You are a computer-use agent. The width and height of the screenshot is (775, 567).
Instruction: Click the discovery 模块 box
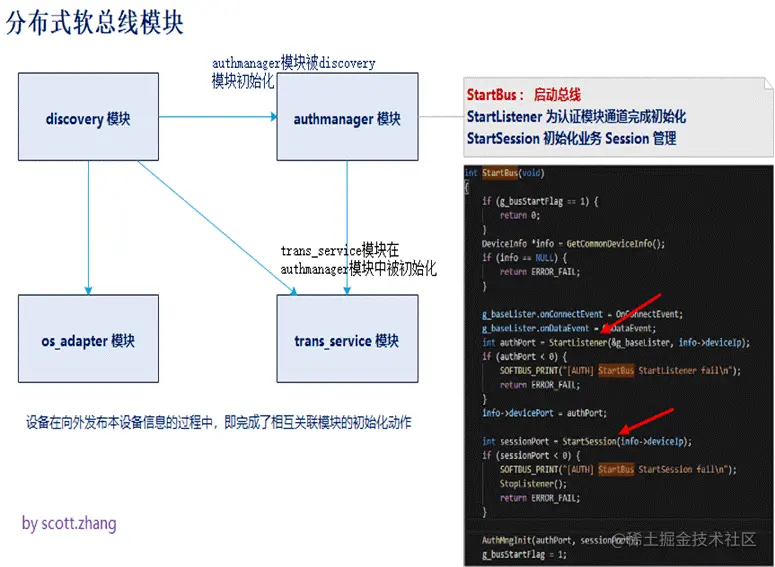pos(88,117)
